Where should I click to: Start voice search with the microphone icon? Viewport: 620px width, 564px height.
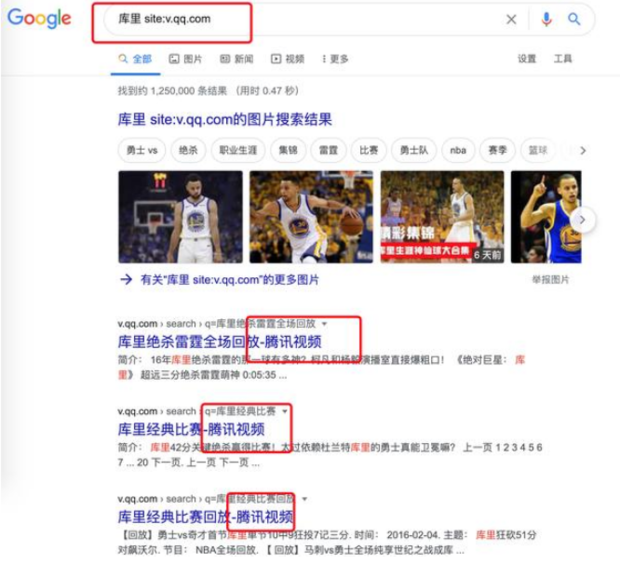546,19
